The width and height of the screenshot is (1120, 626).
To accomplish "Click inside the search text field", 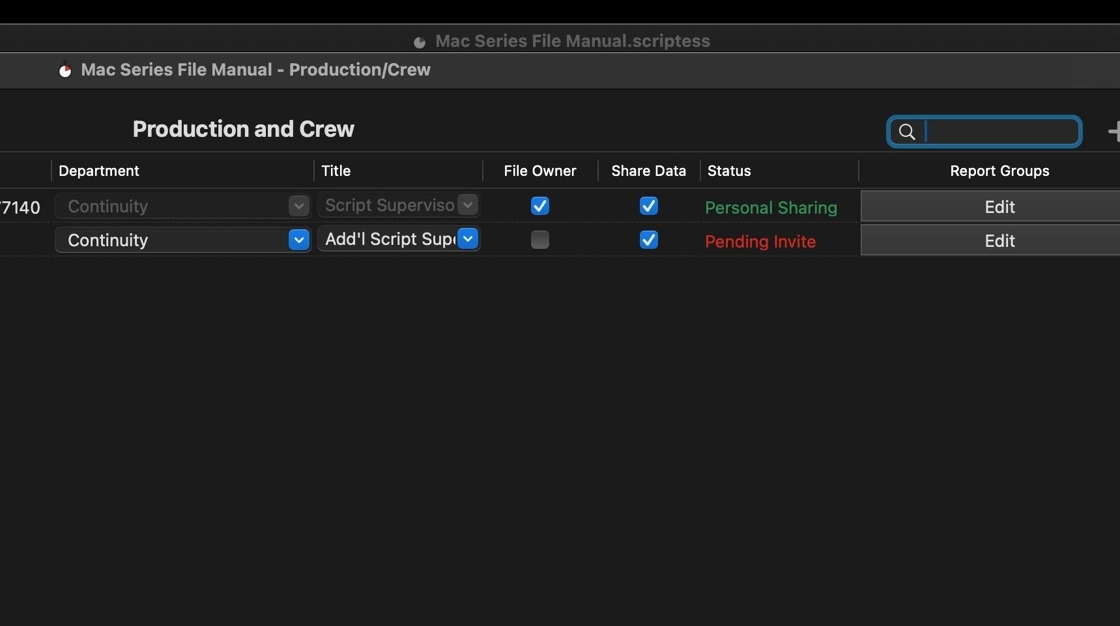I will click(x=1000, y=132).
